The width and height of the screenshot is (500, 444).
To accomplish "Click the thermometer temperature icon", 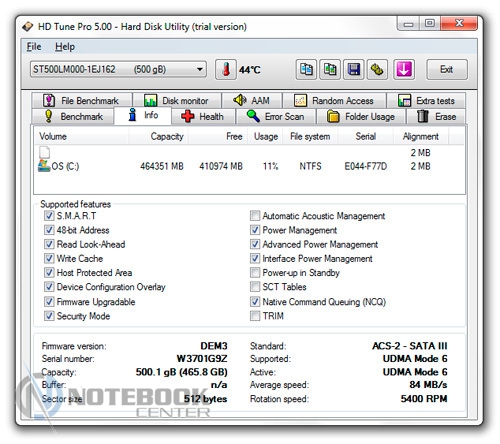I will pos(226,69).
